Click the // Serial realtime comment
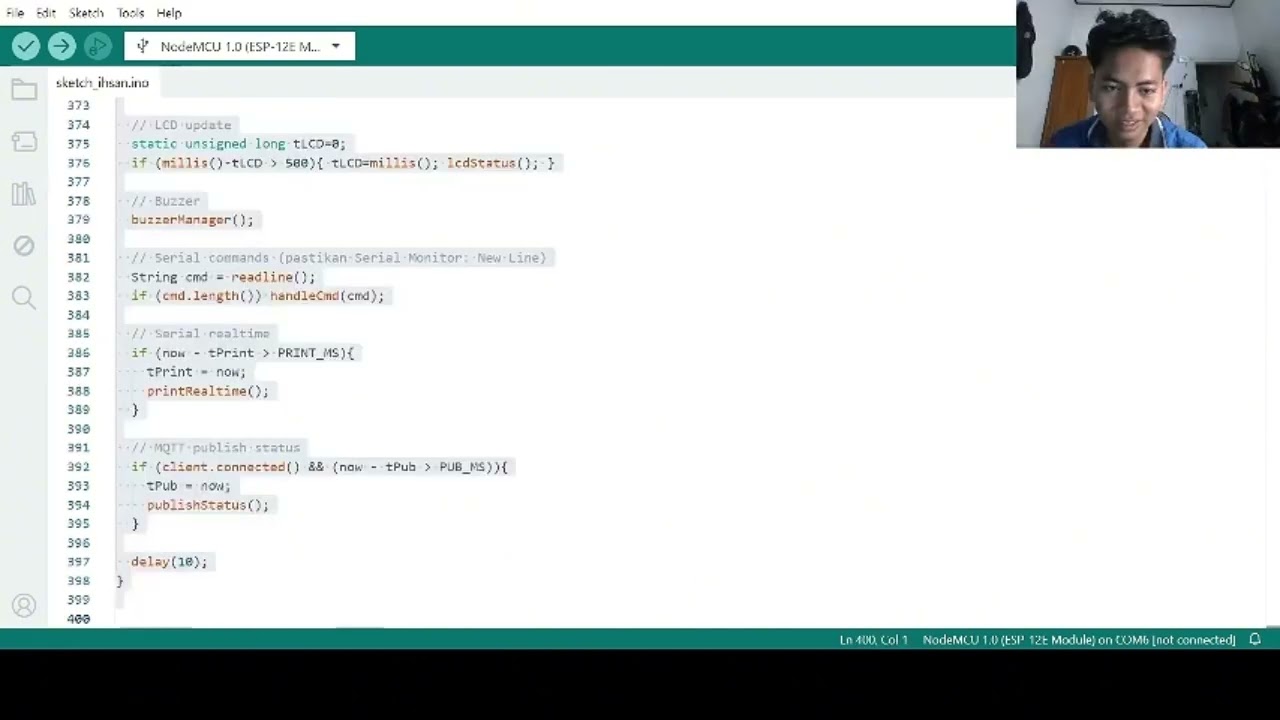 click(x=200, y=334)
